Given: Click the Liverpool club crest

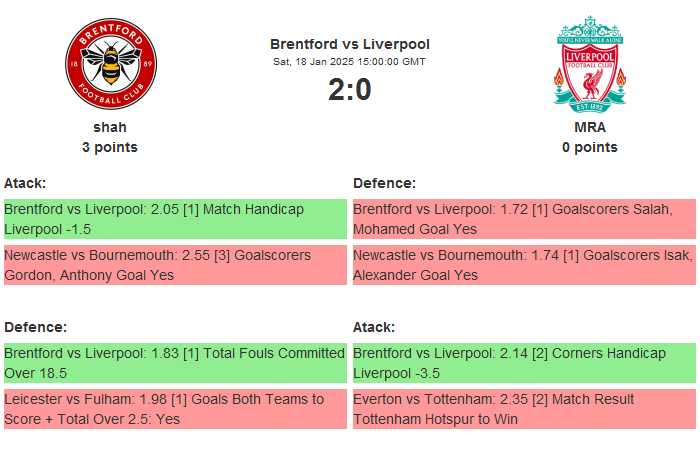Looking at the screenshot, I should pyautogui.click(x=589, y=64).
